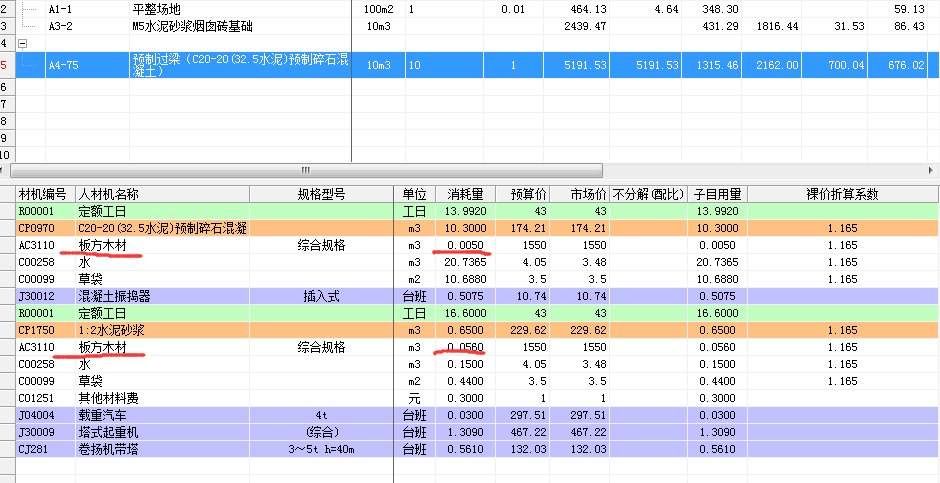This screenshot has width=940, height=483.
Task: Click the 229.62 budget price of 水泥砂浆
Action: tap(522, 330)
